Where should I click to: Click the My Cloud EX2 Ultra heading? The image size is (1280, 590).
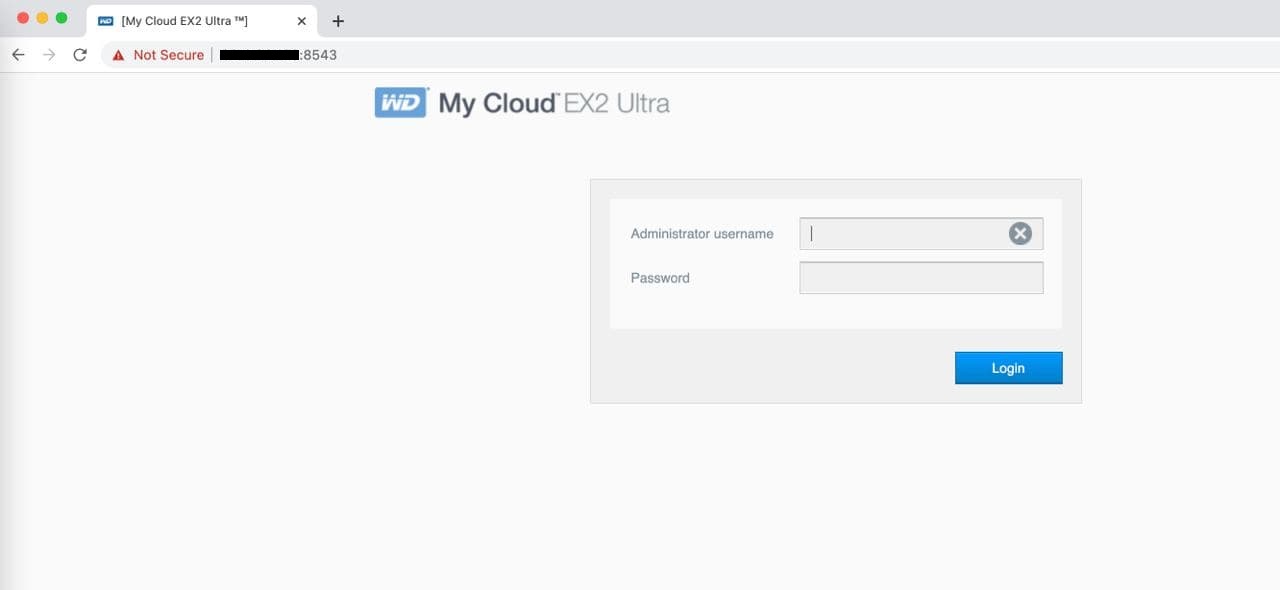pos(554,103)
